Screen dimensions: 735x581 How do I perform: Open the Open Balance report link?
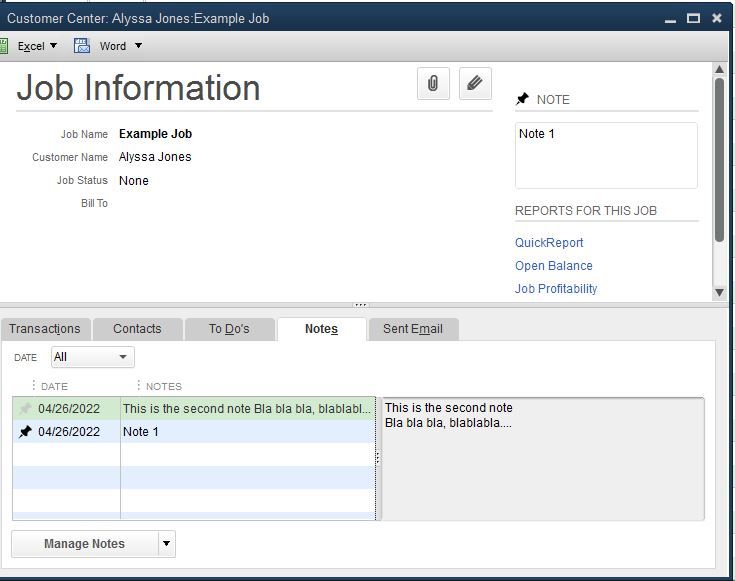point(554,265)
